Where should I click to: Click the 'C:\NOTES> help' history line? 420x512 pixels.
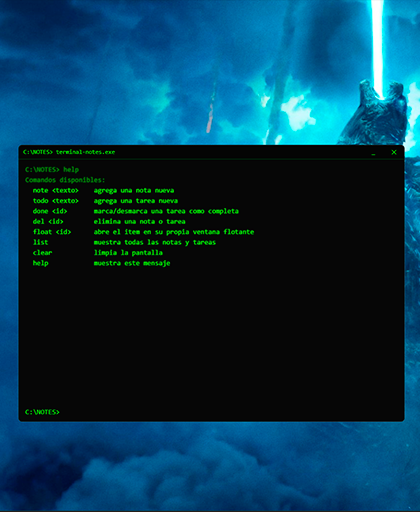point(52,170)
